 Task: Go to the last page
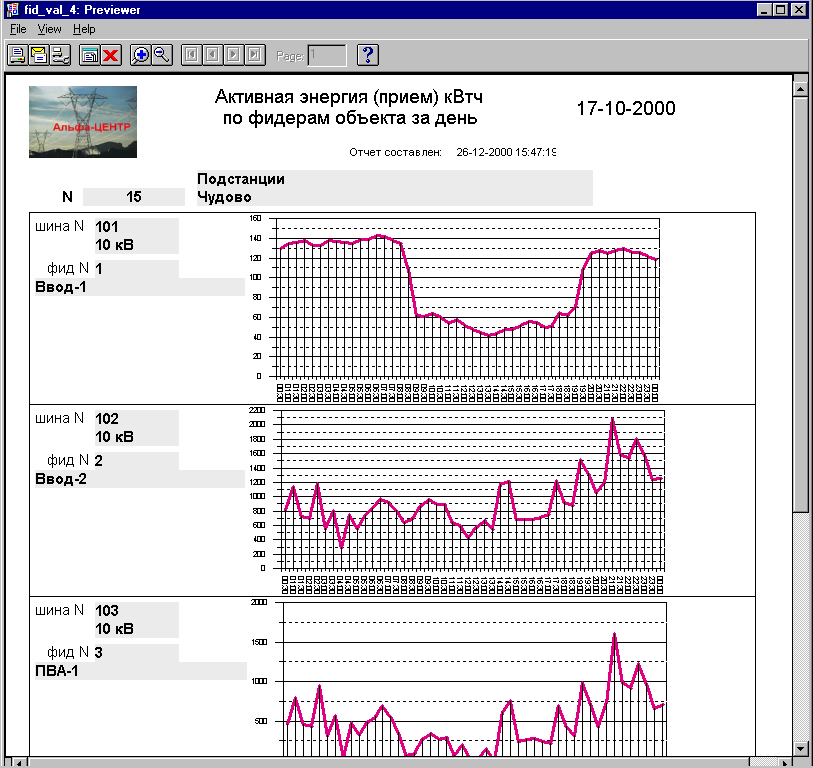pyautogui.click(x=255, y=55)
